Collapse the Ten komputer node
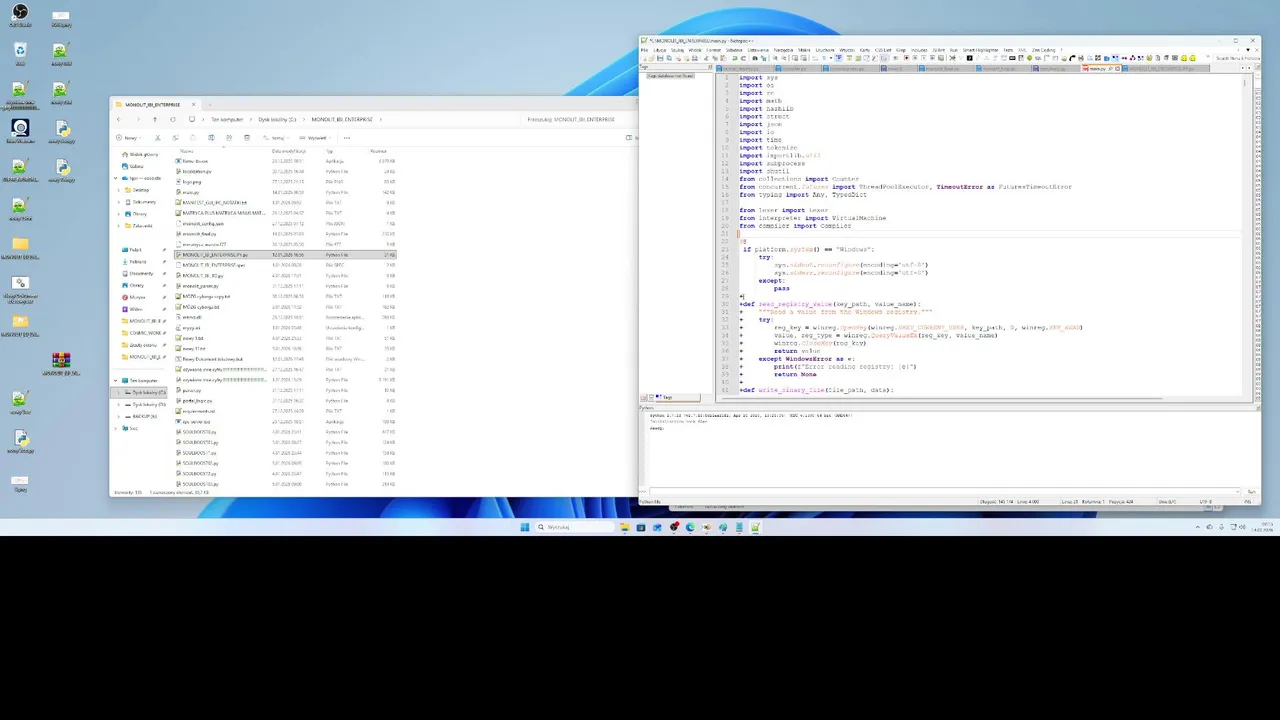The width and height of the screenshot is (1280, 720). click(x=115, y=381)
